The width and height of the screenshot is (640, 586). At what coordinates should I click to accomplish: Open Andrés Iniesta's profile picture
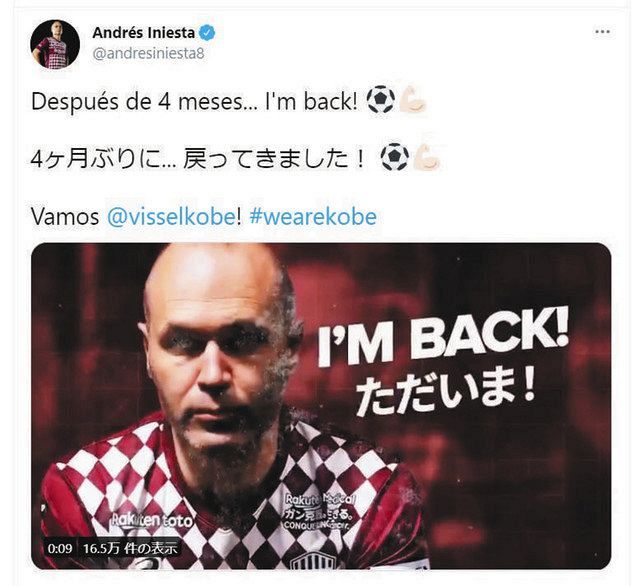[55, 44]
